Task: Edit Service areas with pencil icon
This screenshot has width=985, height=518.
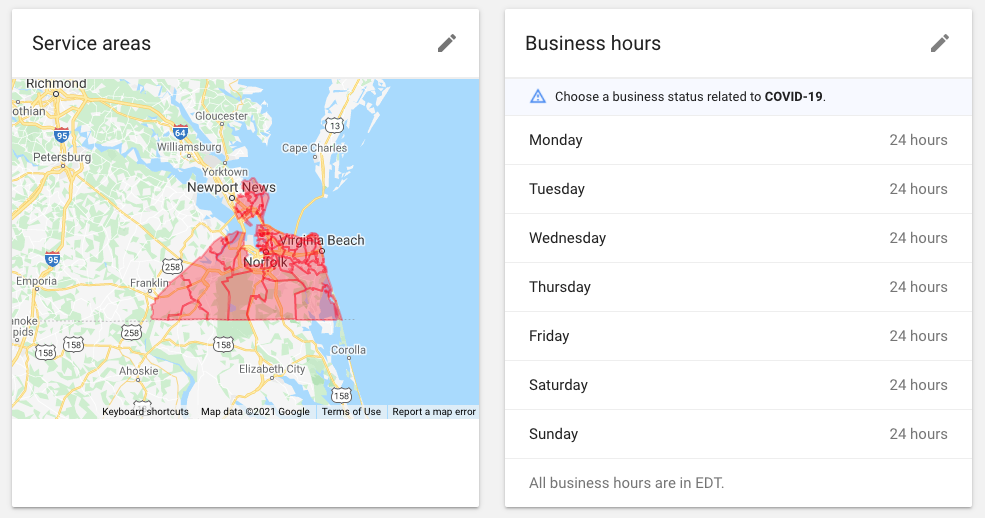Action: tap(447, 43)
